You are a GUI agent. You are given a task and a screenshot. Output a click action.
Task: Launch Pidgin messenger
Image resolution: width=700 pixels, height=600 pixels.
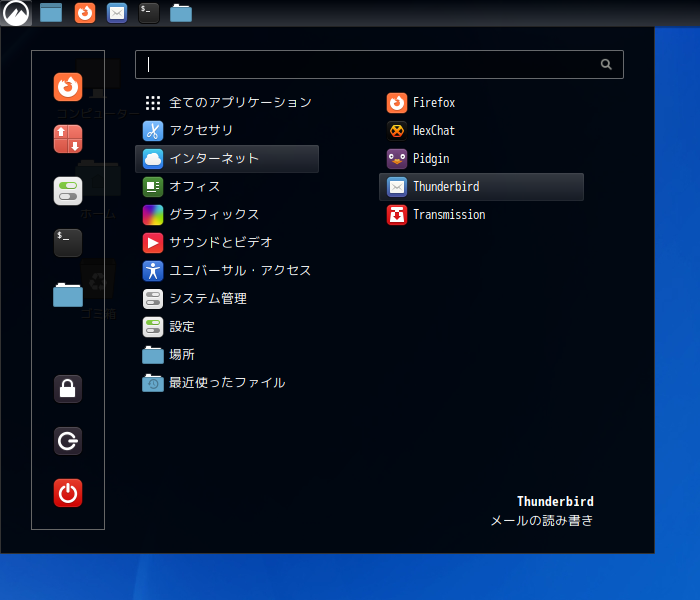coord(481,159)
